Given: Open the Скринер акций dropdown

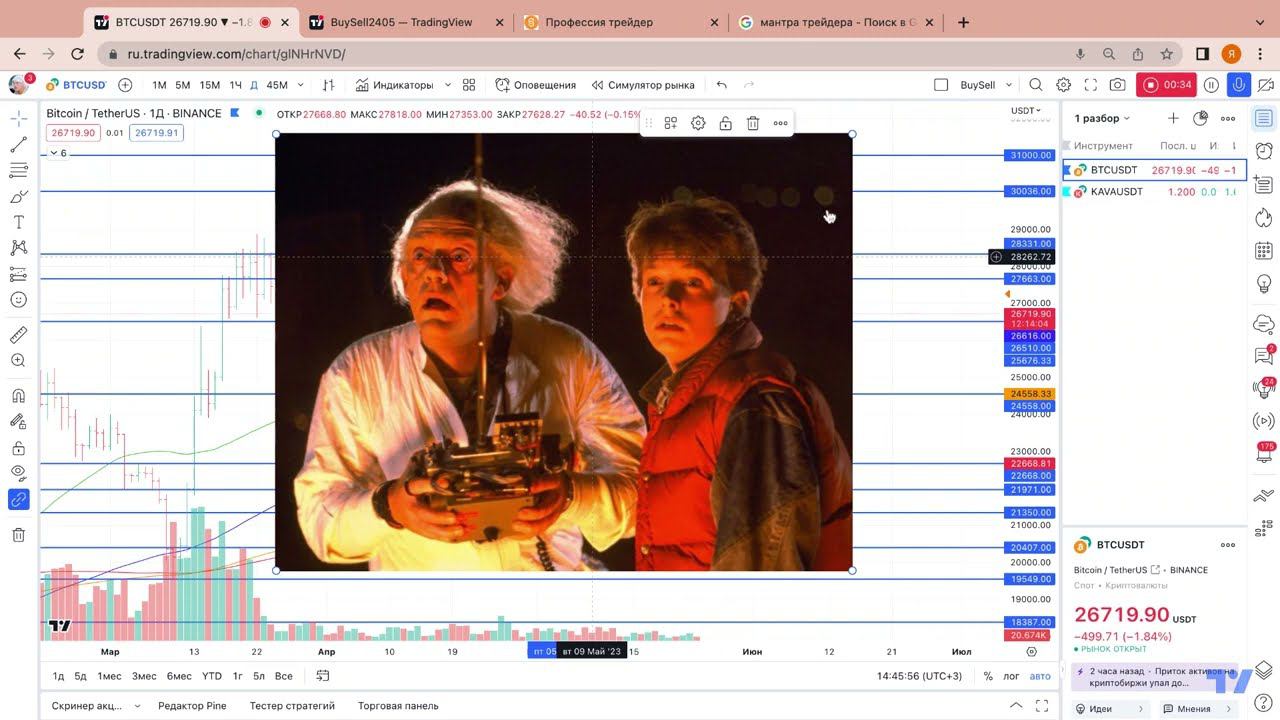Looking at the screenshot, I should (x=96, y=705).
